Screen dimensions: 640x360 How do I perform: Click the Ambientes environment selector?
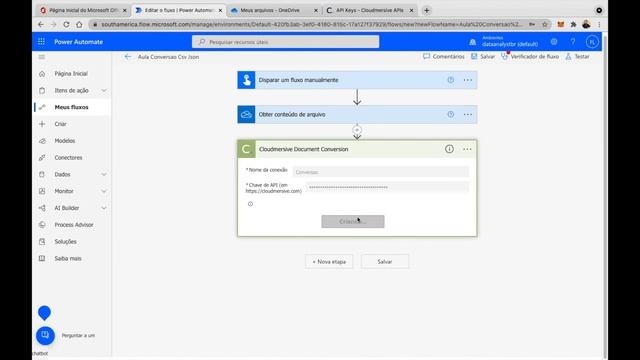(x=510, y=41)
